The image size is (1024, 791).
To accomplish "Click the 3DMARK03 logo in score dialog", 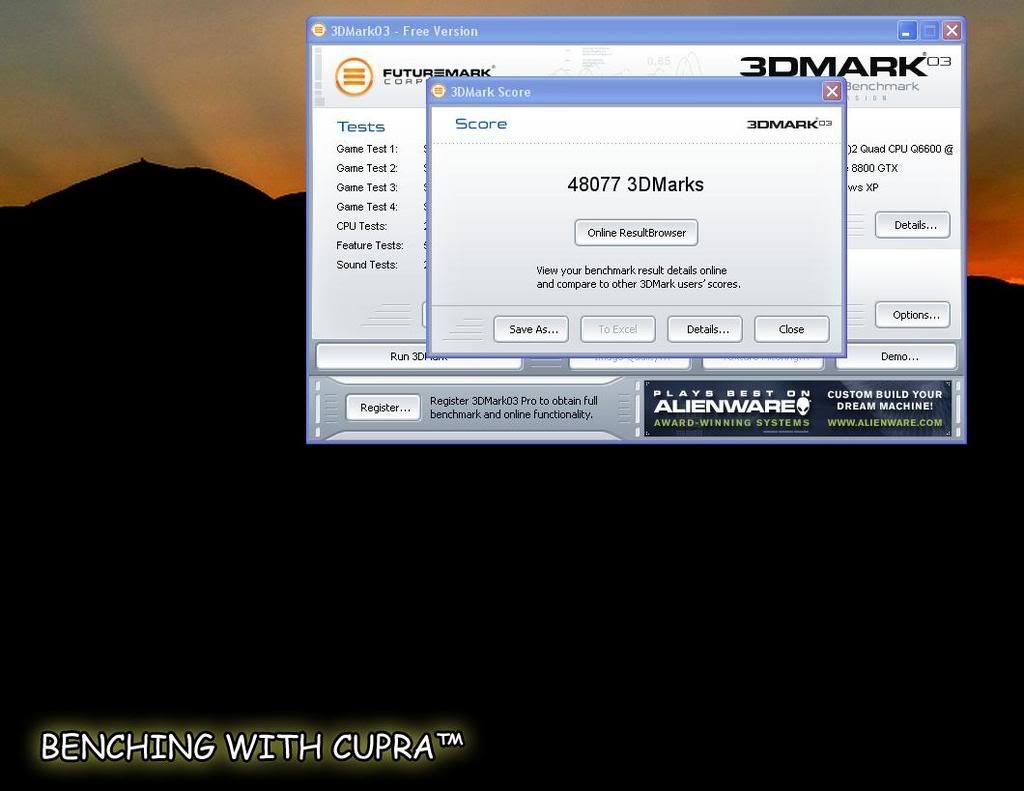I will point(789,124).
